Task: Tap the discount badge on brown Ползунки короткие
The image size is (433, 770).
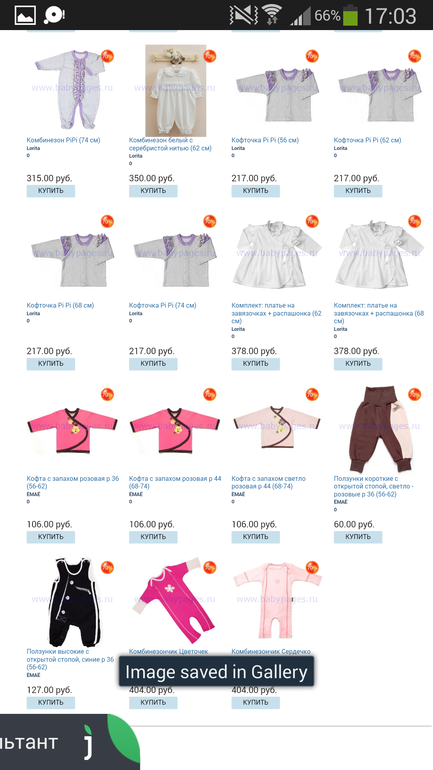Action: [414, 394]
